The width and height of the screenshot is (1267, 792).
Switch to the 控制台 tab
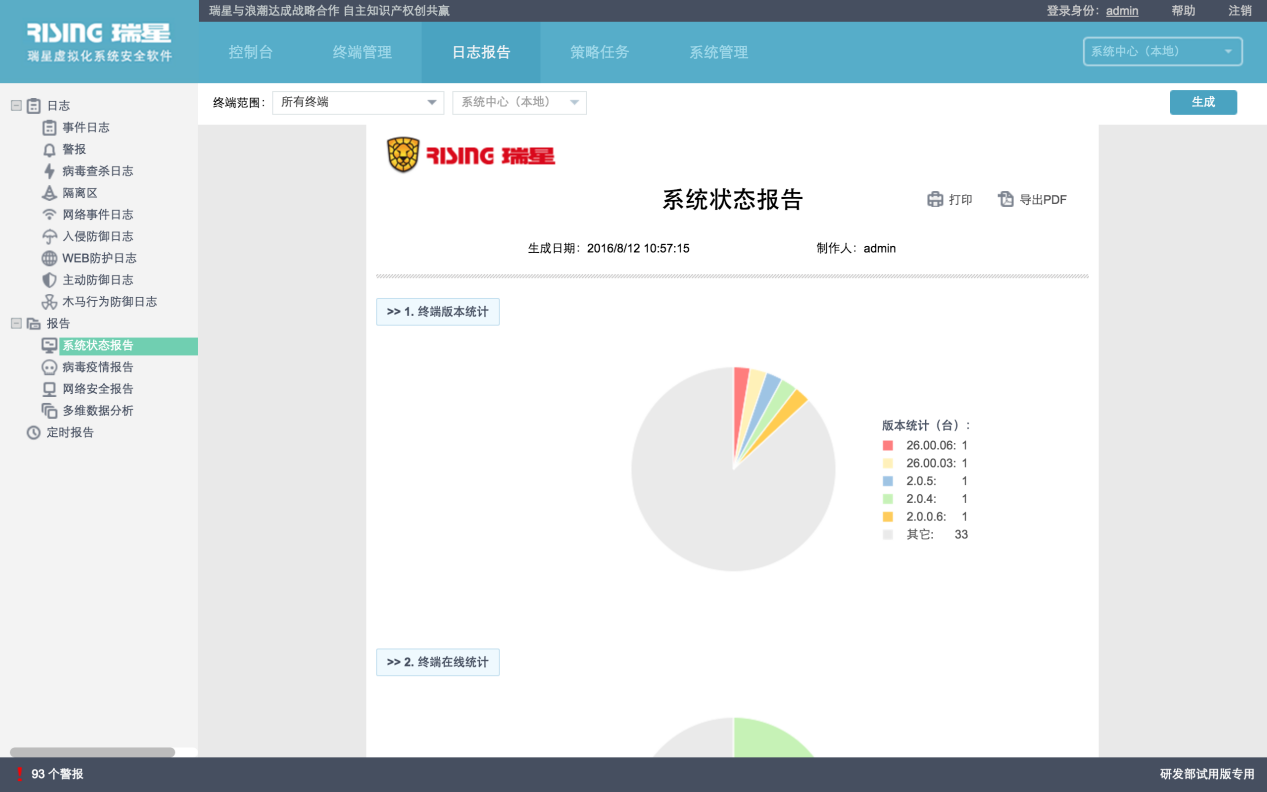click(x=251, y=52)
